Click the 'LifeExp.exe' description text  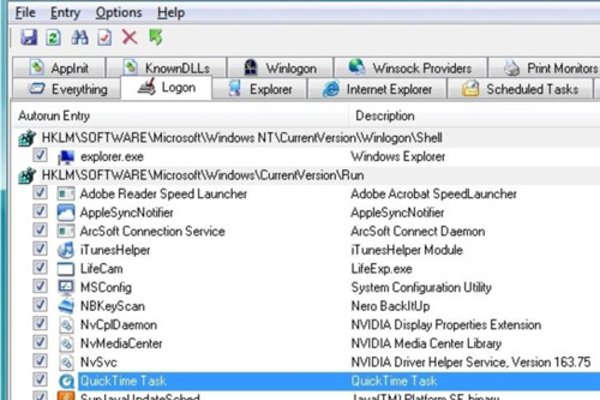pos(382,269)
